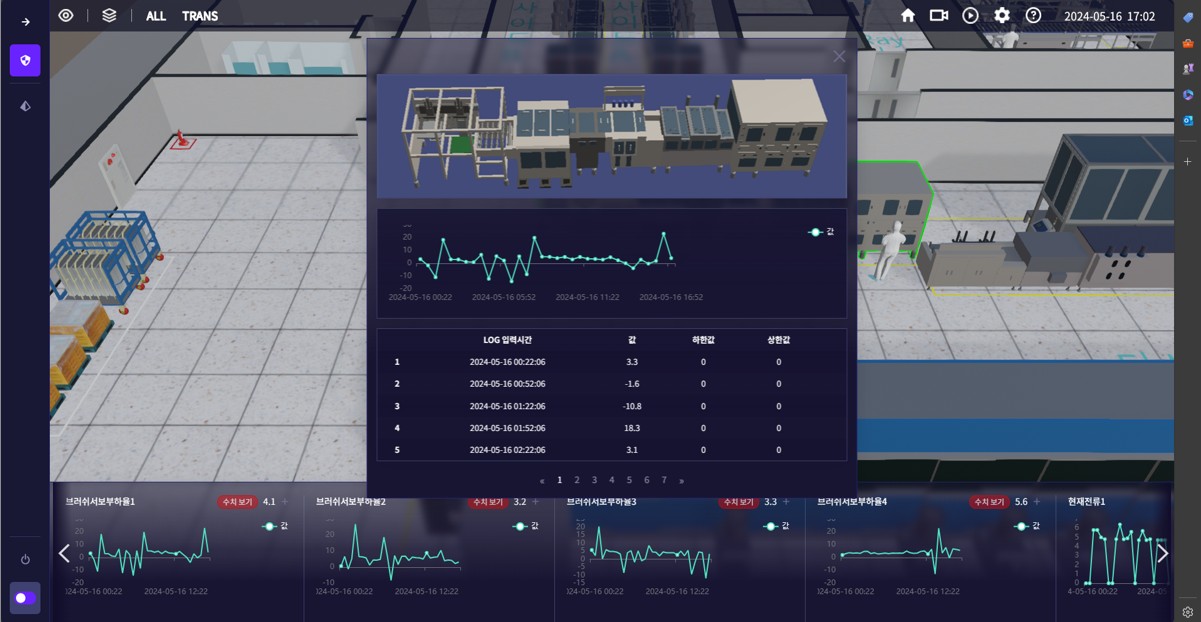The width and height of the screenshot is (1201, 622).
Task: Switch the purple toggle at bottom left
Action: point(25,598)
